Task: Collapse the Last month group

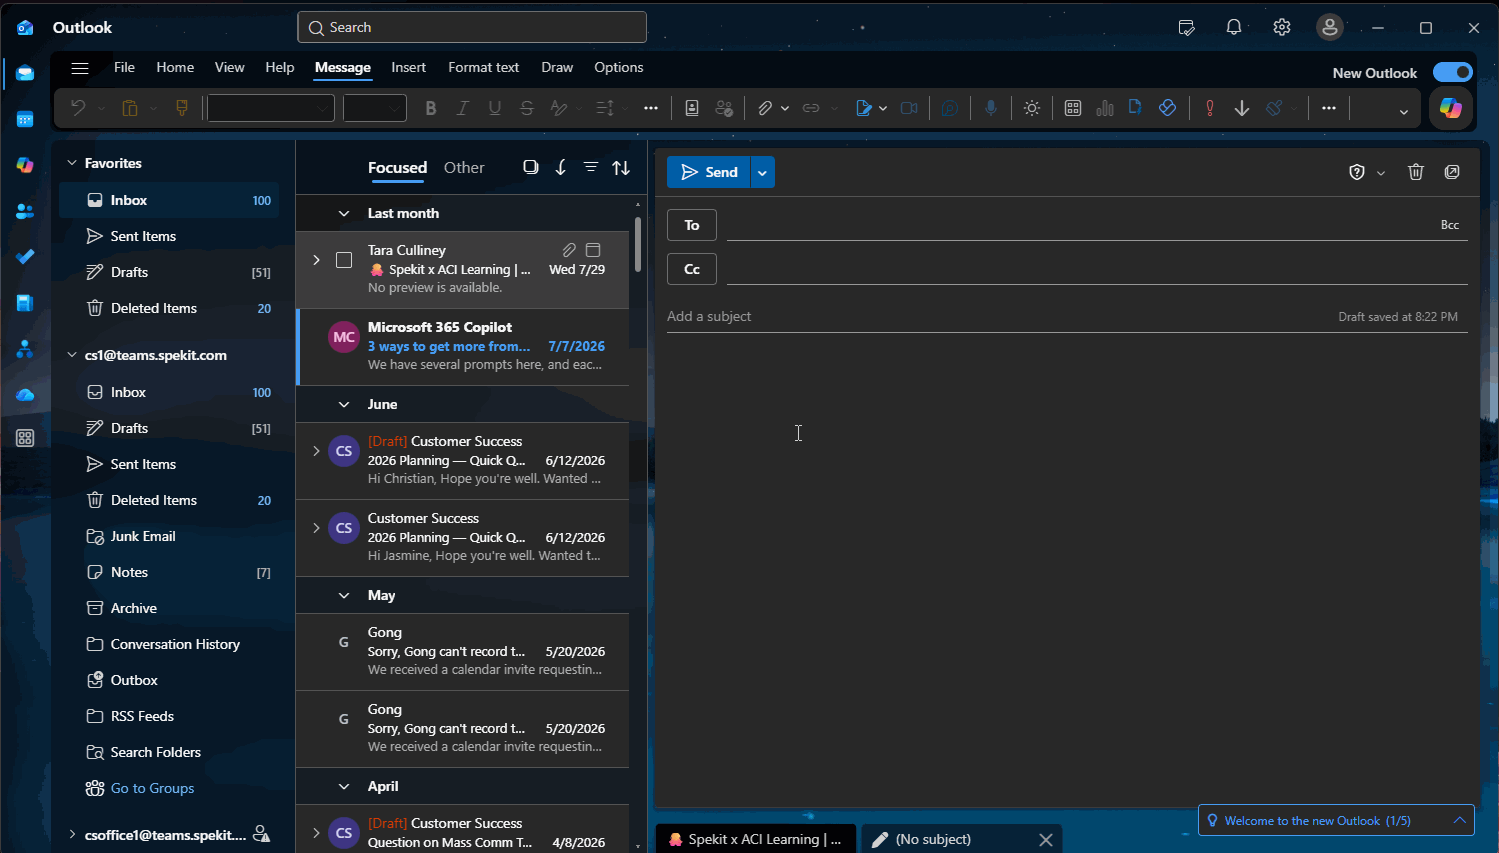Action: pyautogui.click(x=344, y=213)
